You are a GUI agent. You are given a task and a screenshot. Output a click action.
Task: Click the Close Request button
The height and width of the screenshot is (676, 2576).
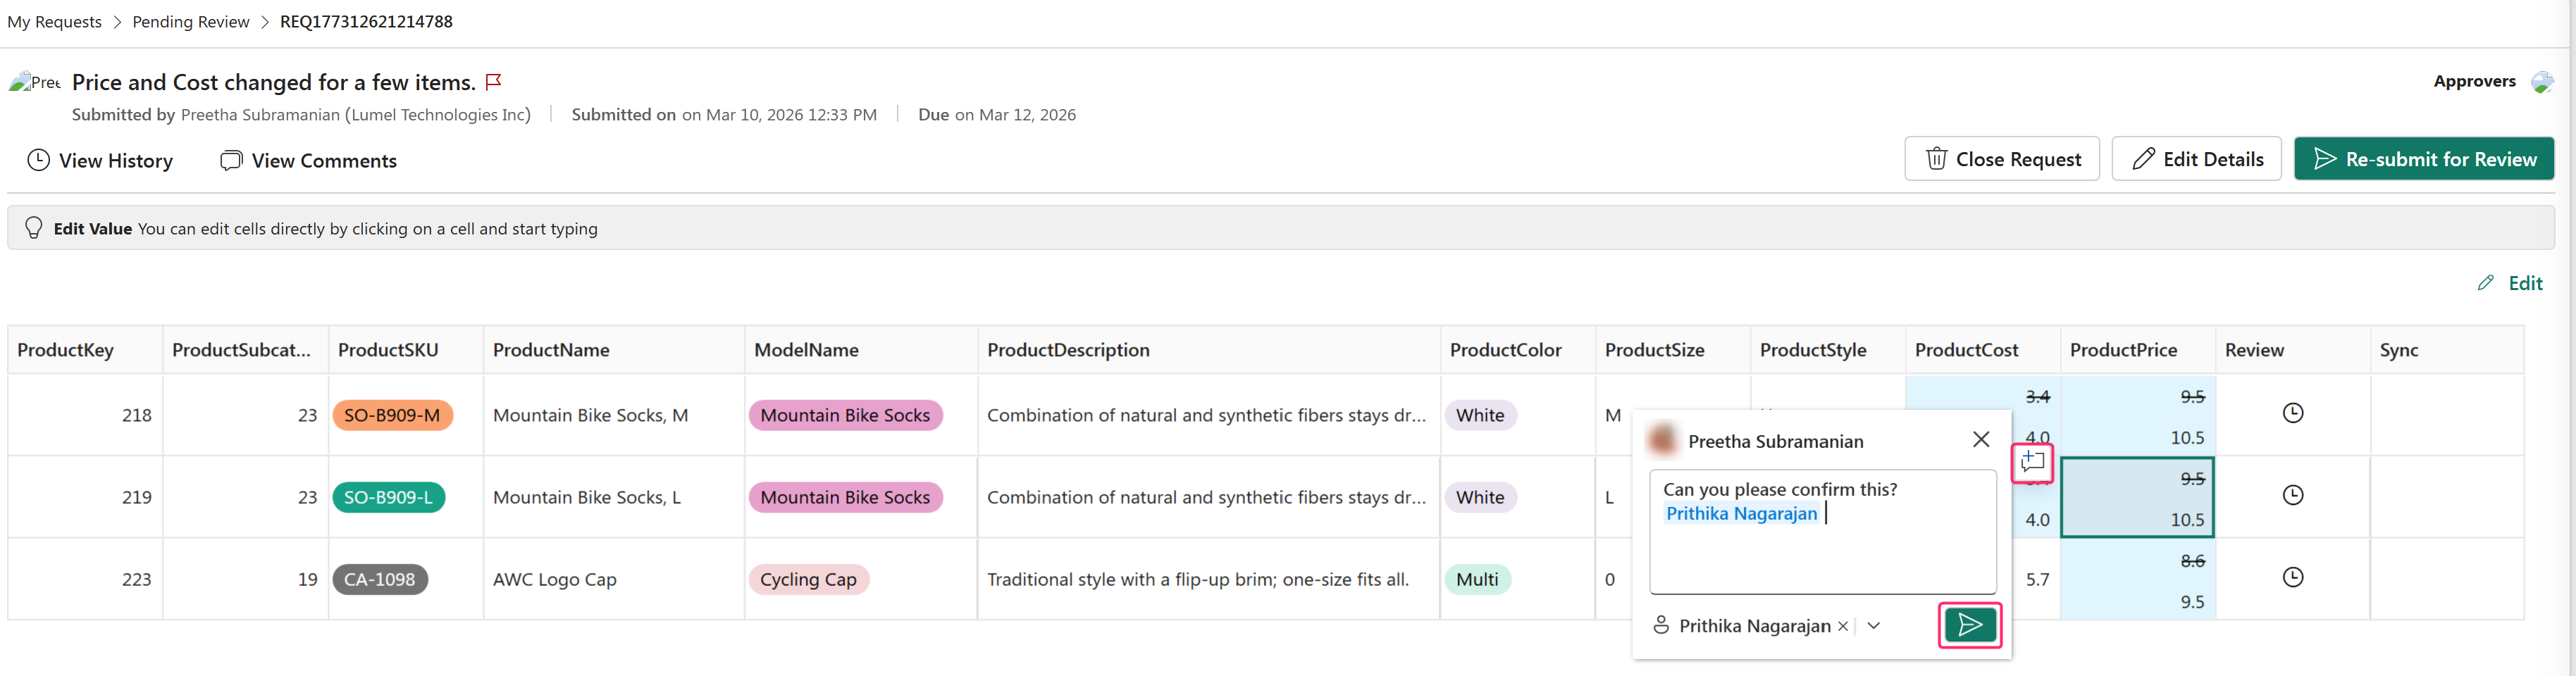pos(2001,159)
